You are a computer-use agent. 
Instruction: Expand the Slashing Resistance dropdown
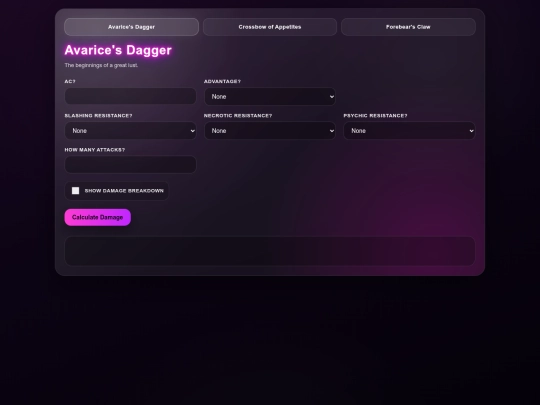131,131
